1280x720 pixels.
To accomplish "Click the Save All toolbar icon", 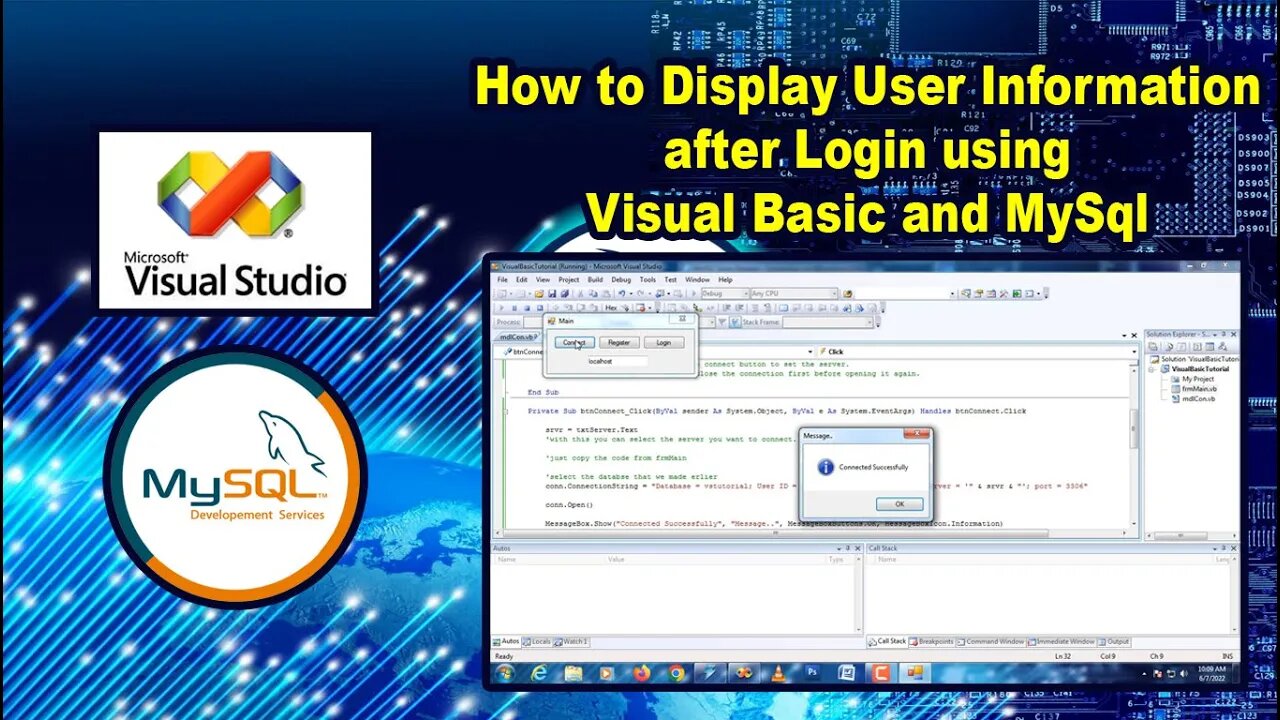I will tap(564, 294).
